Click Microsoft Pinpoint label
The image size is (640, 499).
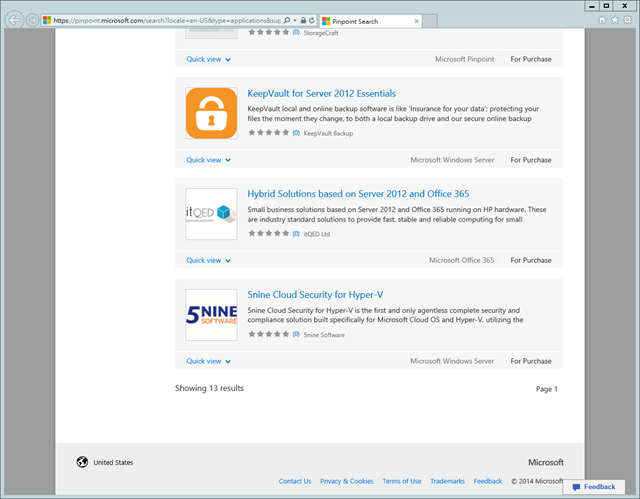point(464,59)
